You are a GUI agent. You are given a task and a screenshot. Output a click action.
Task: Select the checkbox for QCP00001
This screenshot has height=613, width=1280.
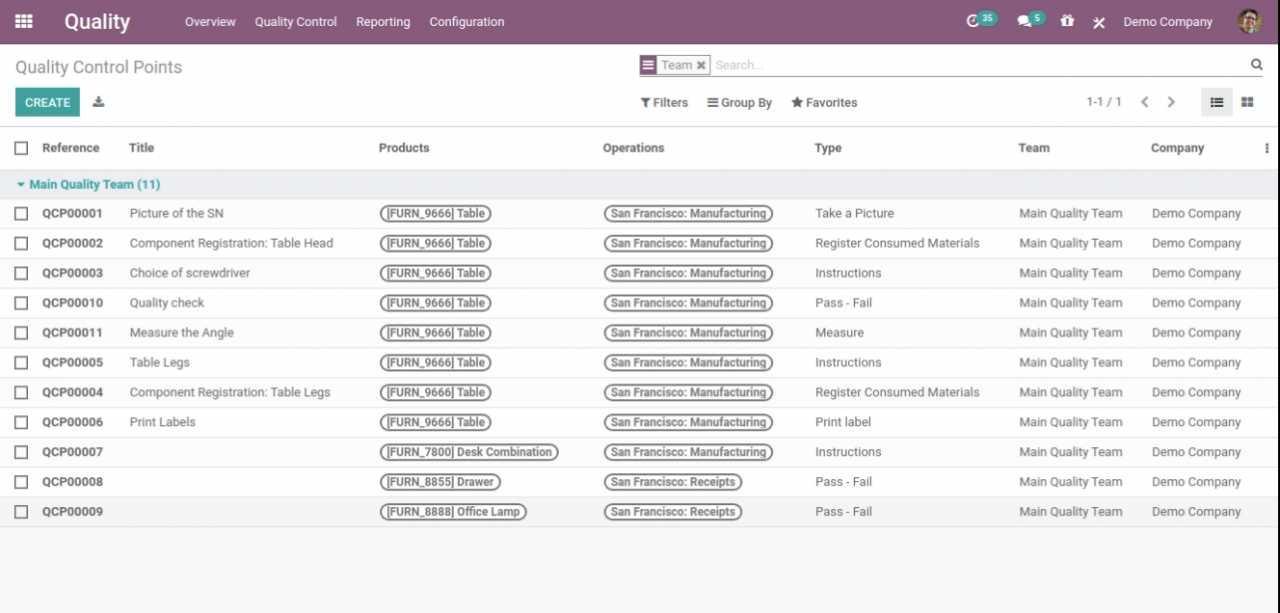(x=21, y=213)
